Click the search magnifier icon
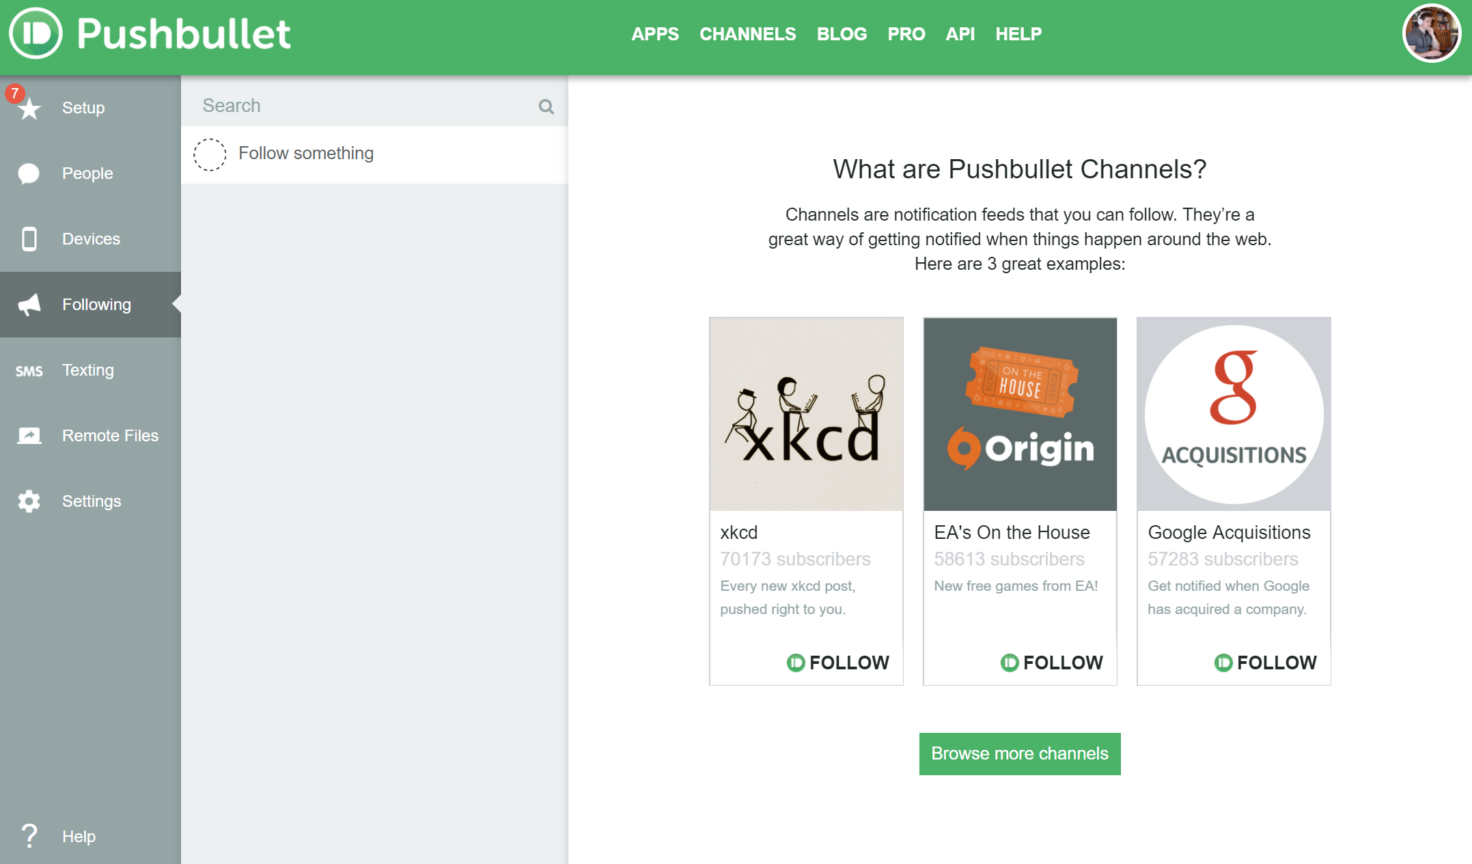 coord(545,105)
